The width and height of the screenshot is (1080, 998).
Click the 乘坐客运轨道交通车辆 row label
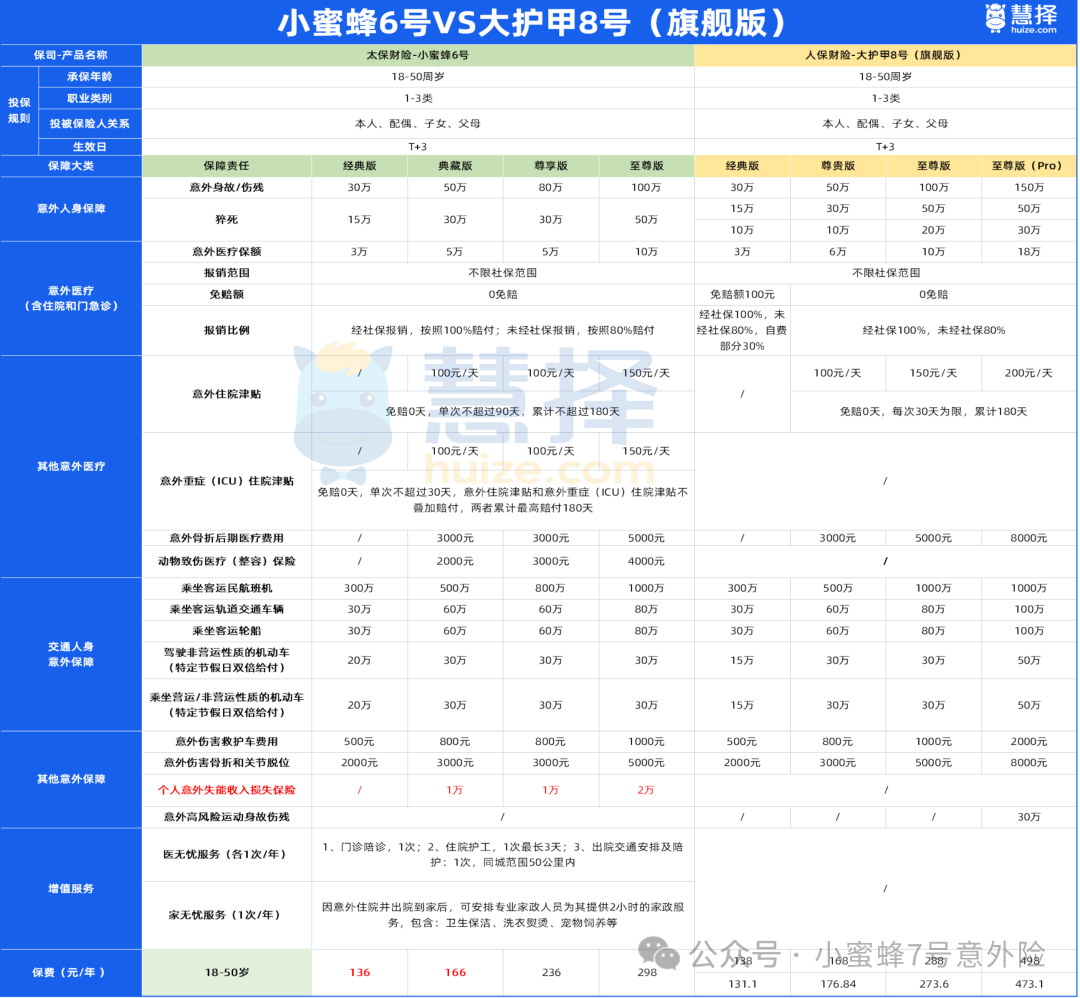tap(227, 610)
